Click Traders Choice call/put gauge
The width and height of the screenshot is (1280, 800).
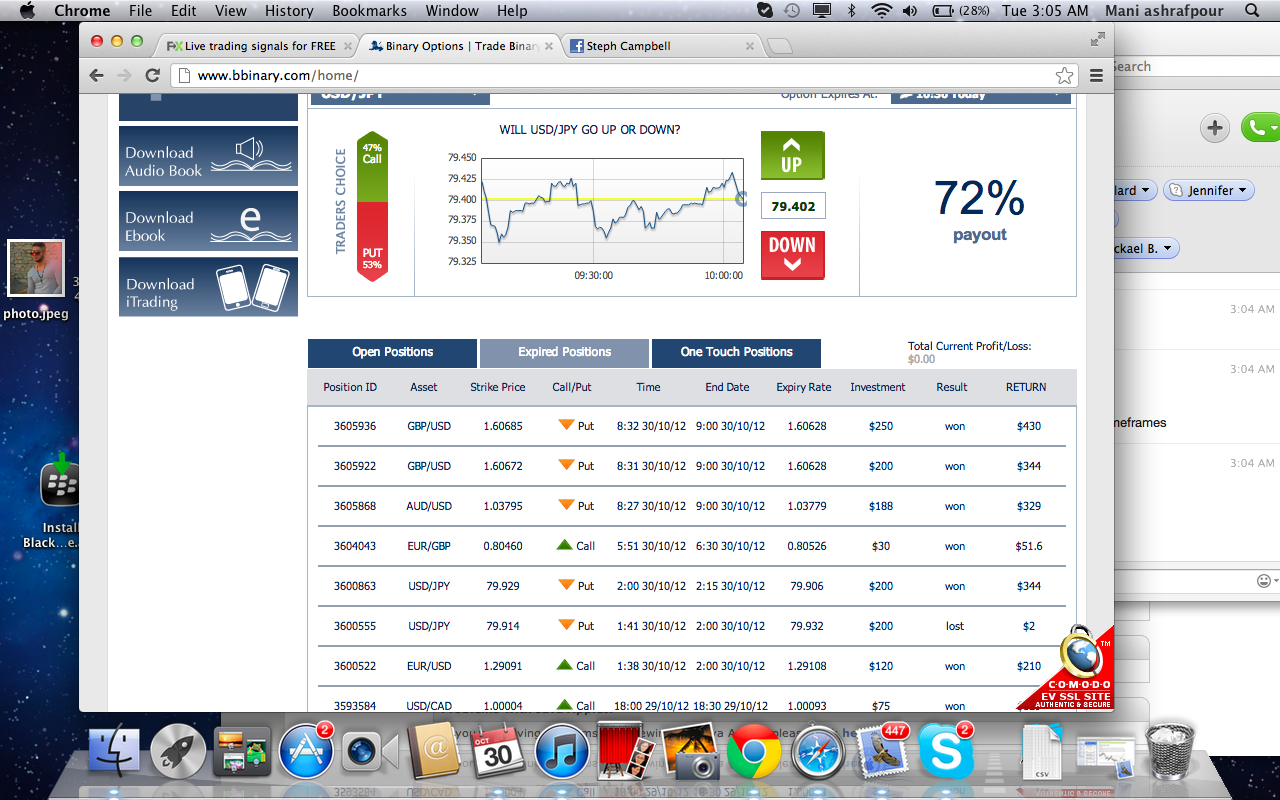[x=371, y=206]
